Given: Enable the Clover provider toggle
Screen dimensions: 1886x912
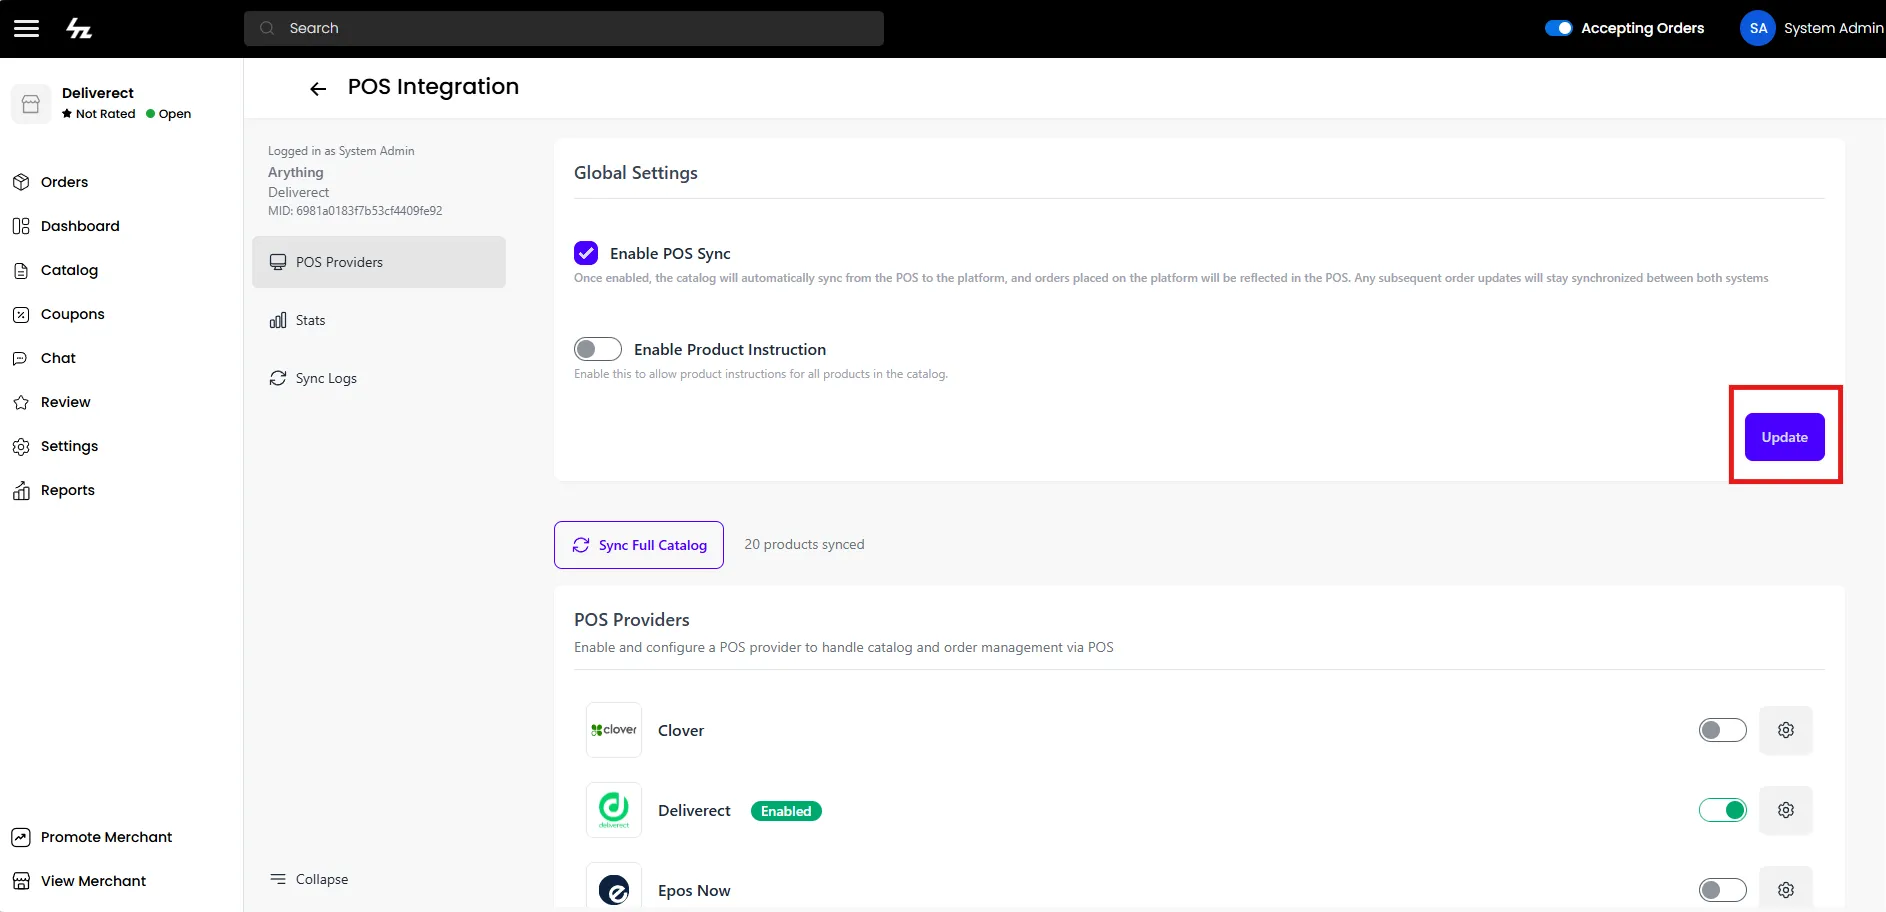Looking at the screenshot, I should [x=1722, y=730].
